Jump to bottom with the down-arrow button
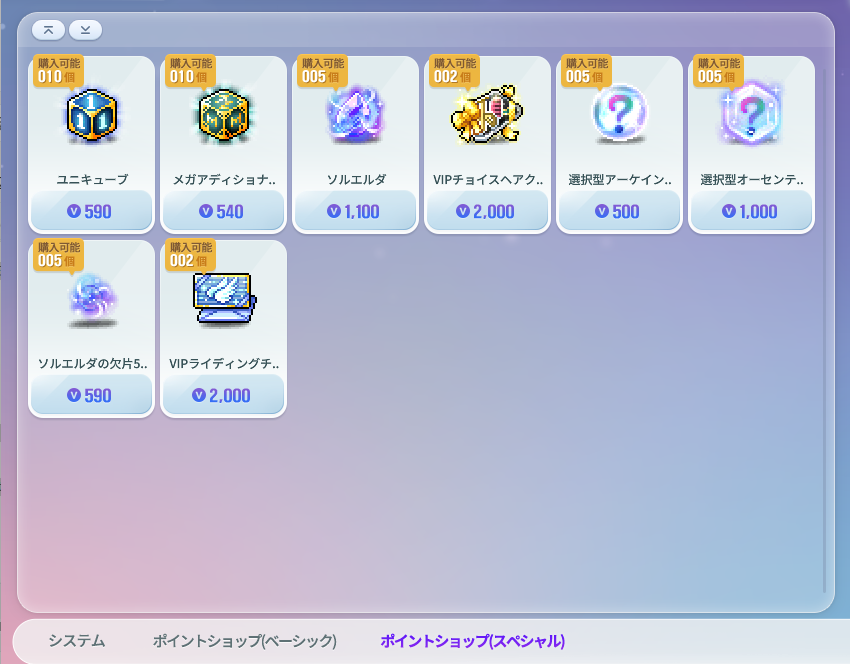Screen dimensions: 850x664 click(x=86, y=30)
